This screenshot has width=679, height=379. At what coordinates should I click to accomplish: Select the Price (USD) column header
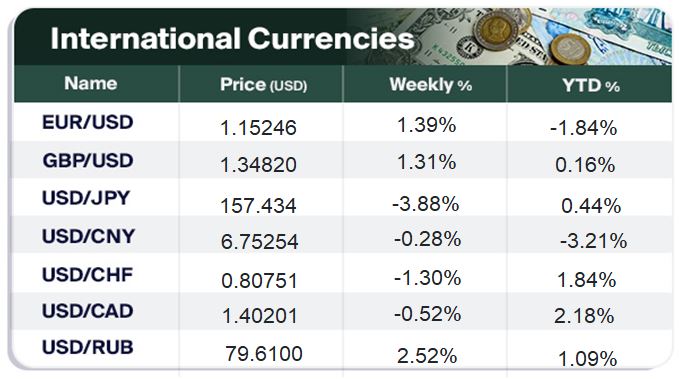[x=263, y=84]
